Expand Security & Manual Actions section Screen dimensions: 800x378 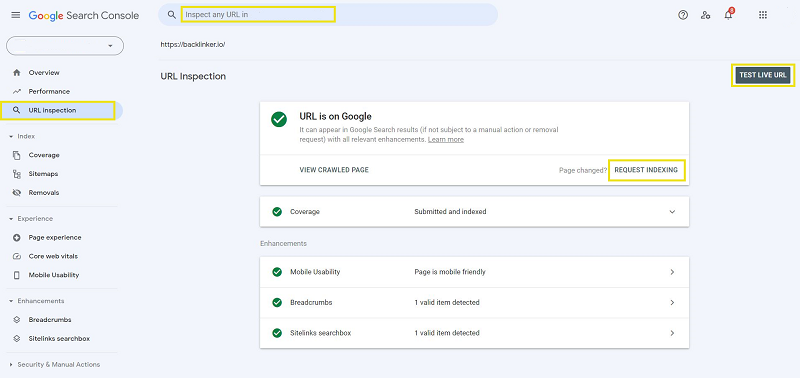11,365
